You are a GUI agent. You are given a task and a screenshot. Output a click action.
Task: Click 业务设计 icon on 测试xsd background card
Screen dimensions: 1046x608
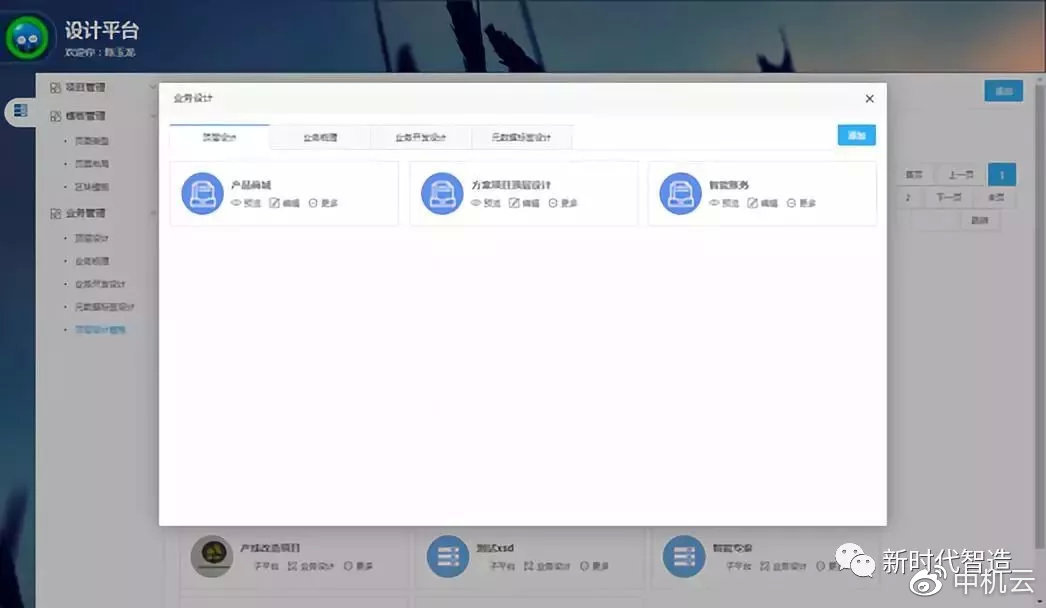528,566
